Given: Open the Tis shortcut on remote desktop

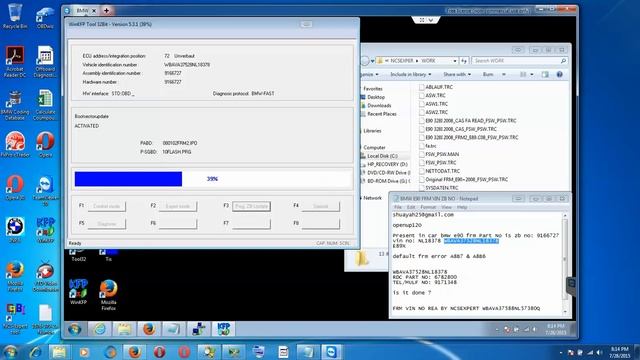Looking at the screenshot, I should coord(109,255).
